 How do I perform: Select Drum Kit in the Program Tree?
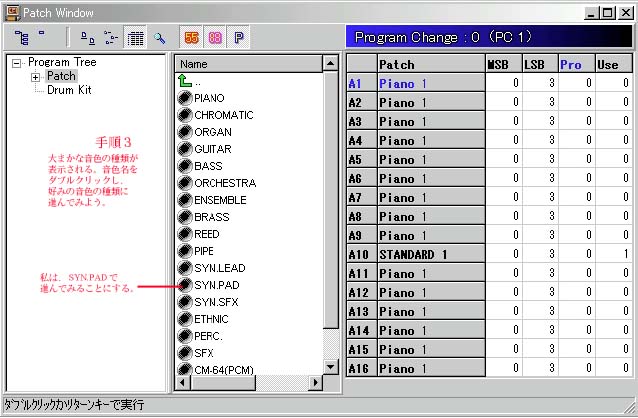point(69,90)
